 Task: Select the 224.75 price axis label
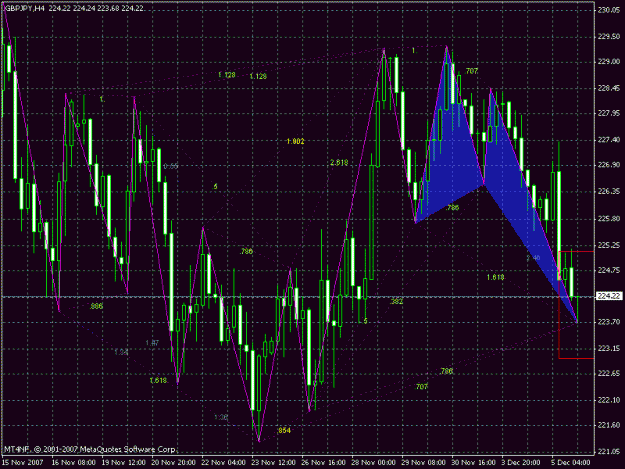pos(609,271)
